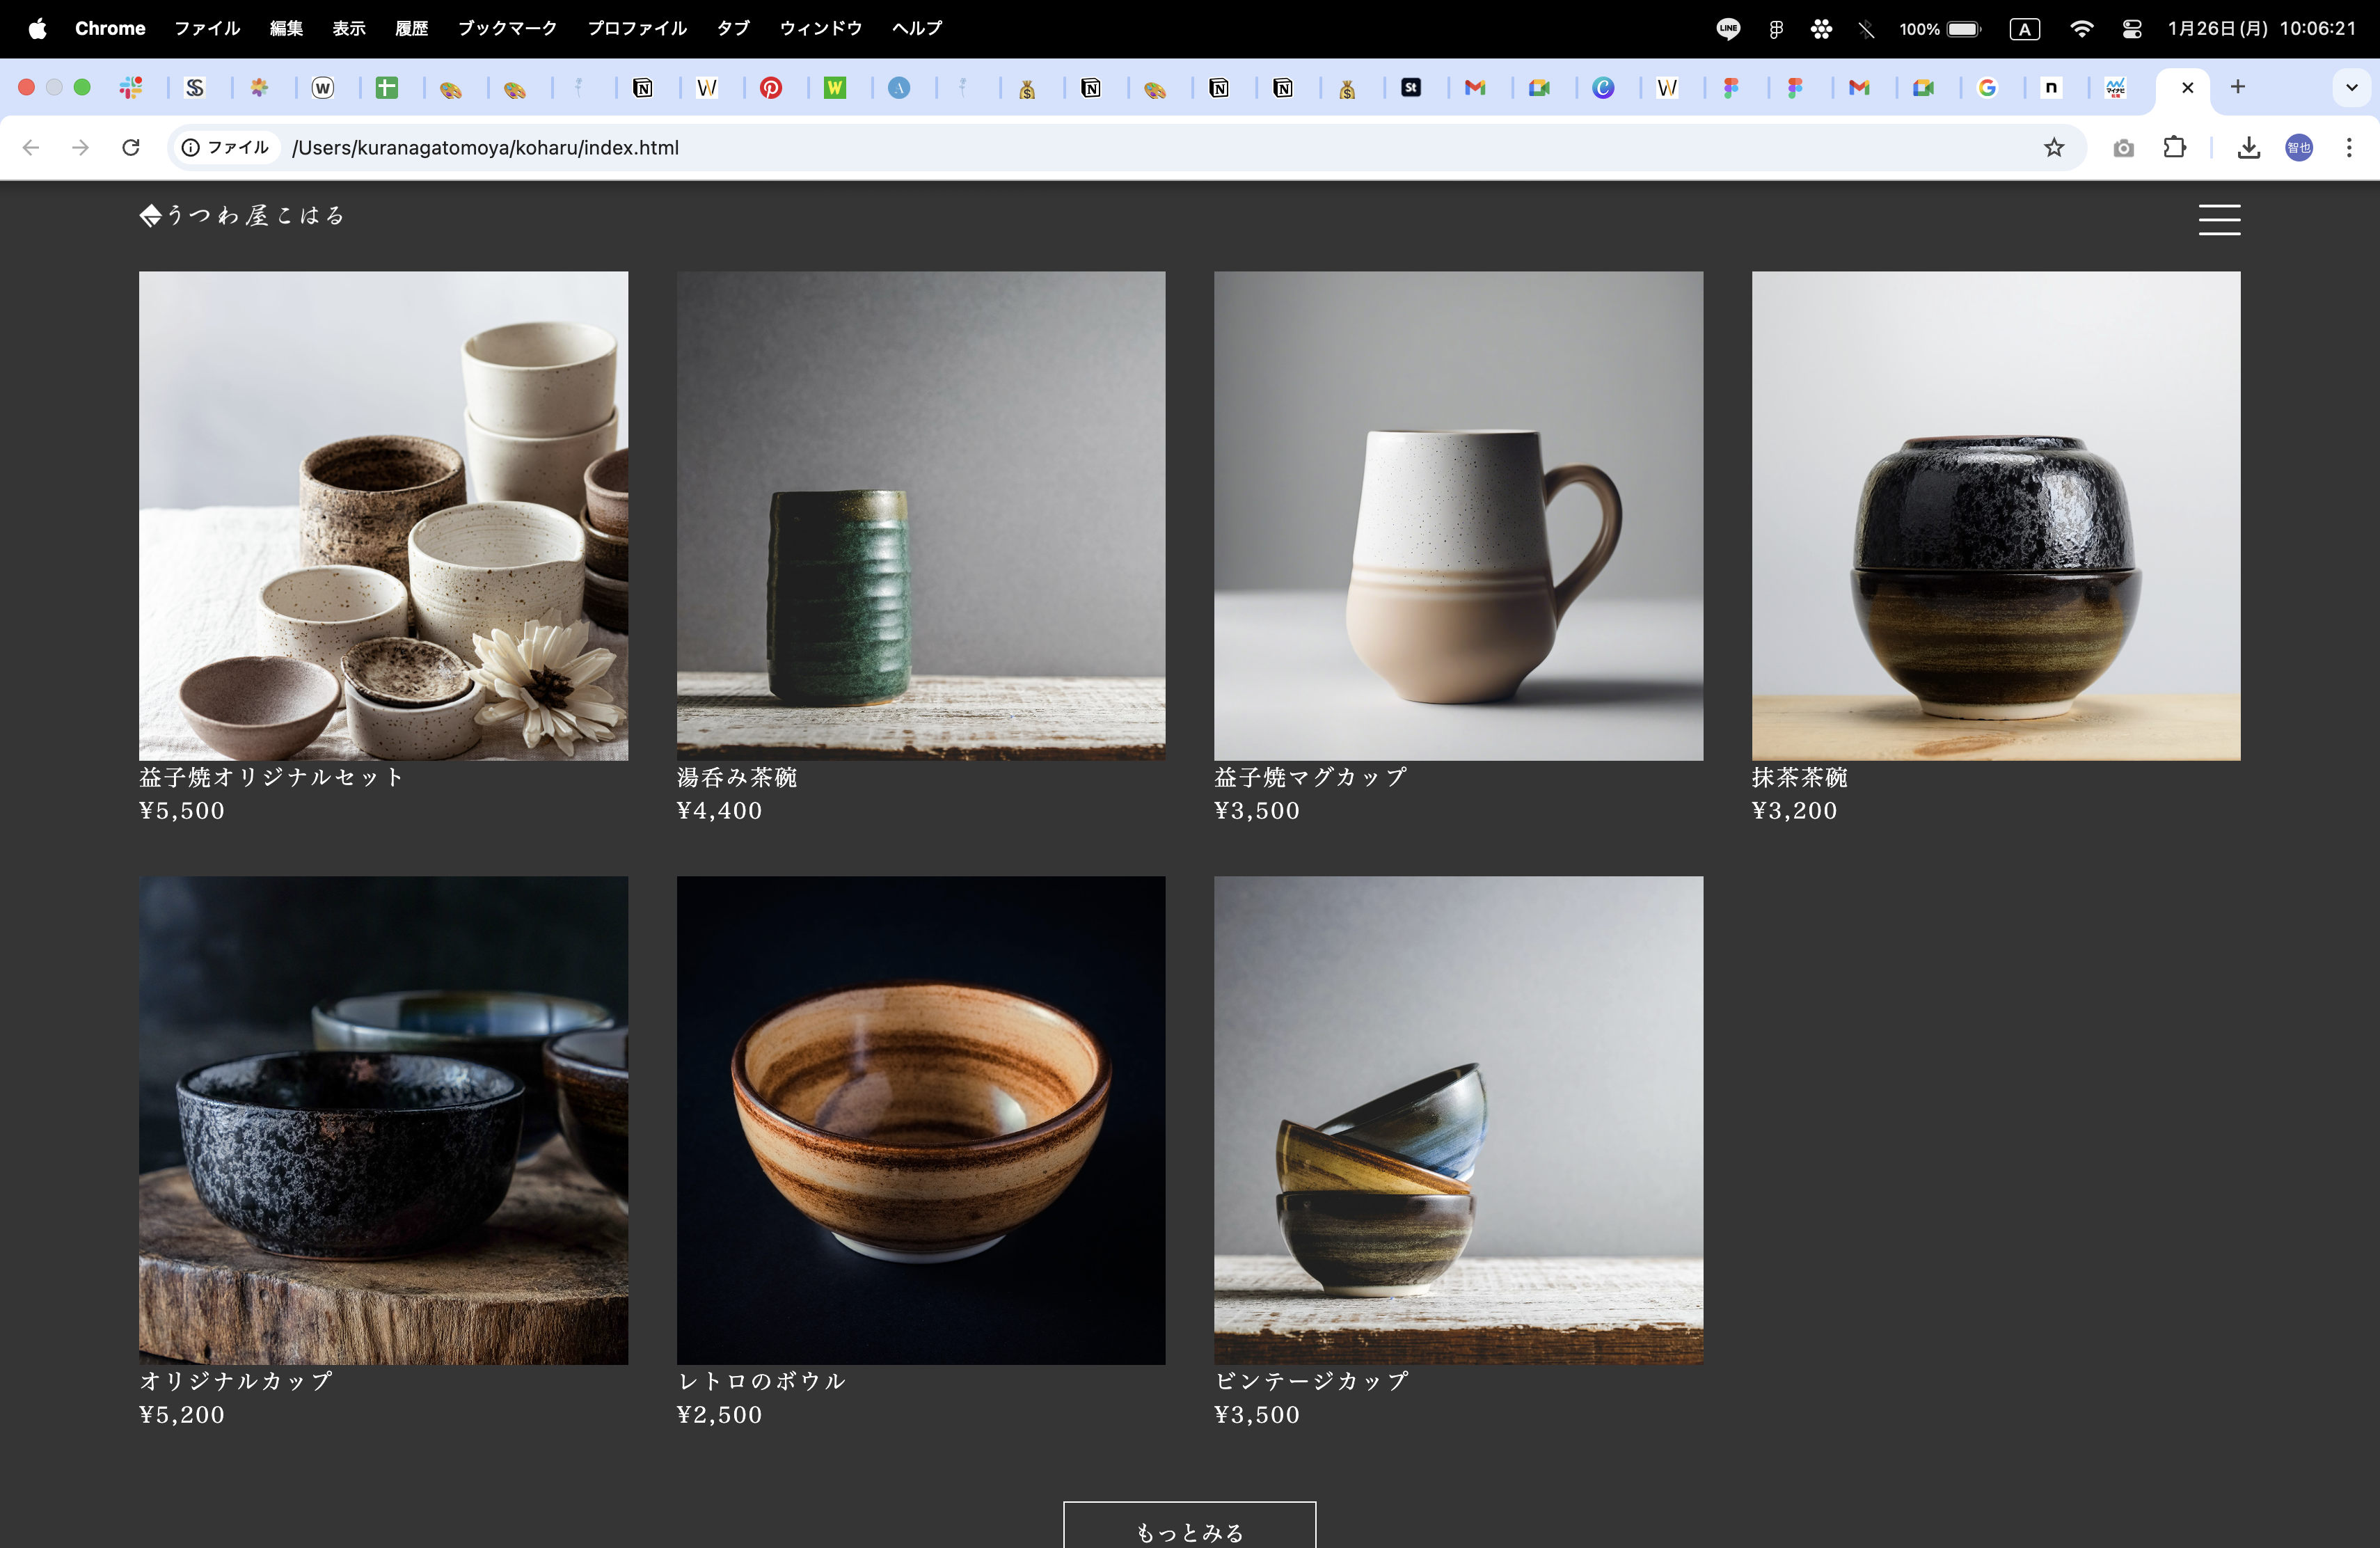Screen dimensions: 2380x1548
Task: Open the Extensions puzzle icon
Action: click(x=2174, y=148)
